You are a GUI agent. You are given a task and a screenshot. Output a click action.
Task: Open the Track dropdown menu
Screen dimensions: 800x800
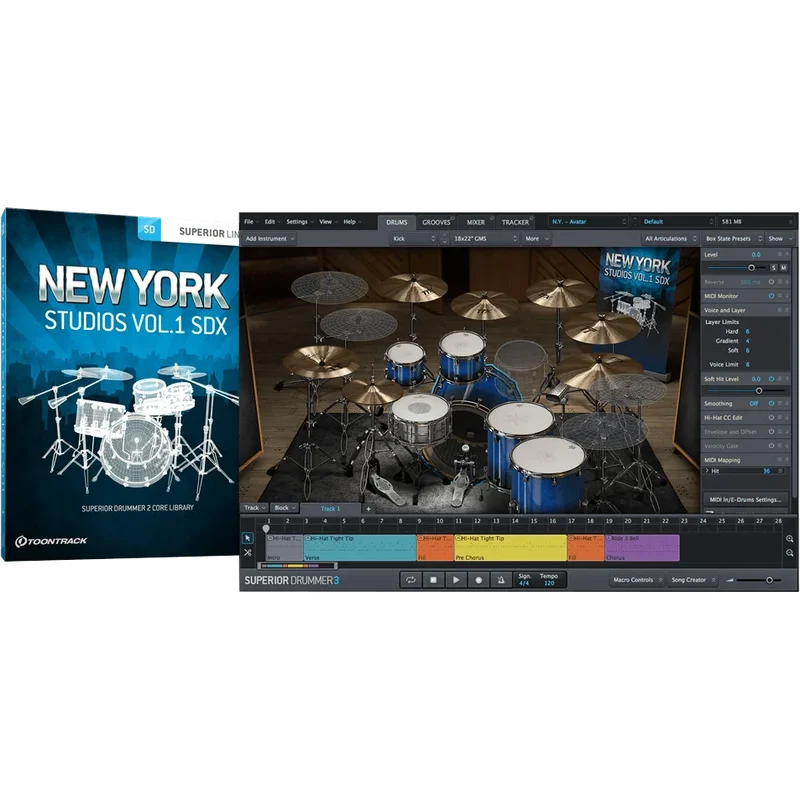pyautogui.click(x=254, y=508)
